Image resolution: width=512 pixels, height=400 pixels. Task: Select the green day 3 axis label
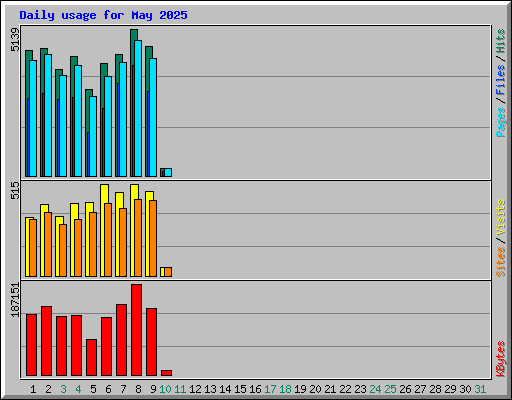point(63,389)
